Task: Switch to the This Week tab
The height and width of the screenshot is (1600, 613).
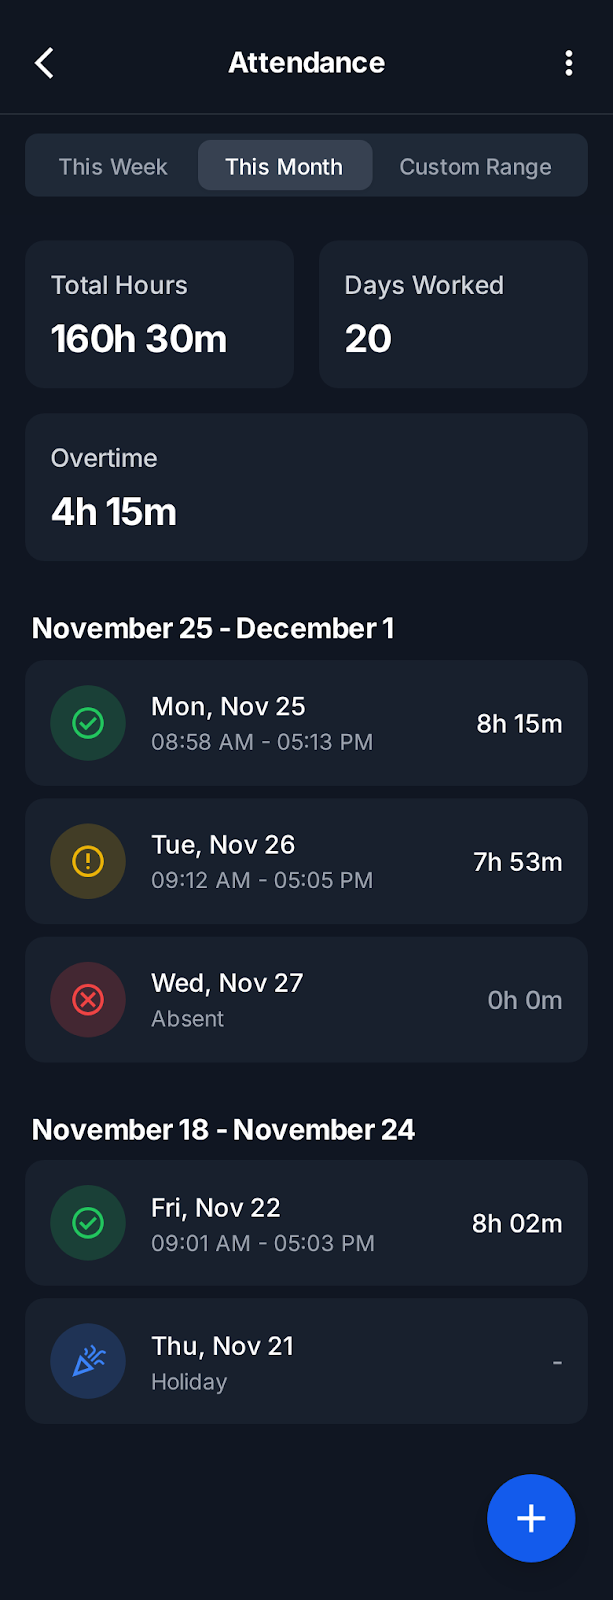Action: click(113, 166)
